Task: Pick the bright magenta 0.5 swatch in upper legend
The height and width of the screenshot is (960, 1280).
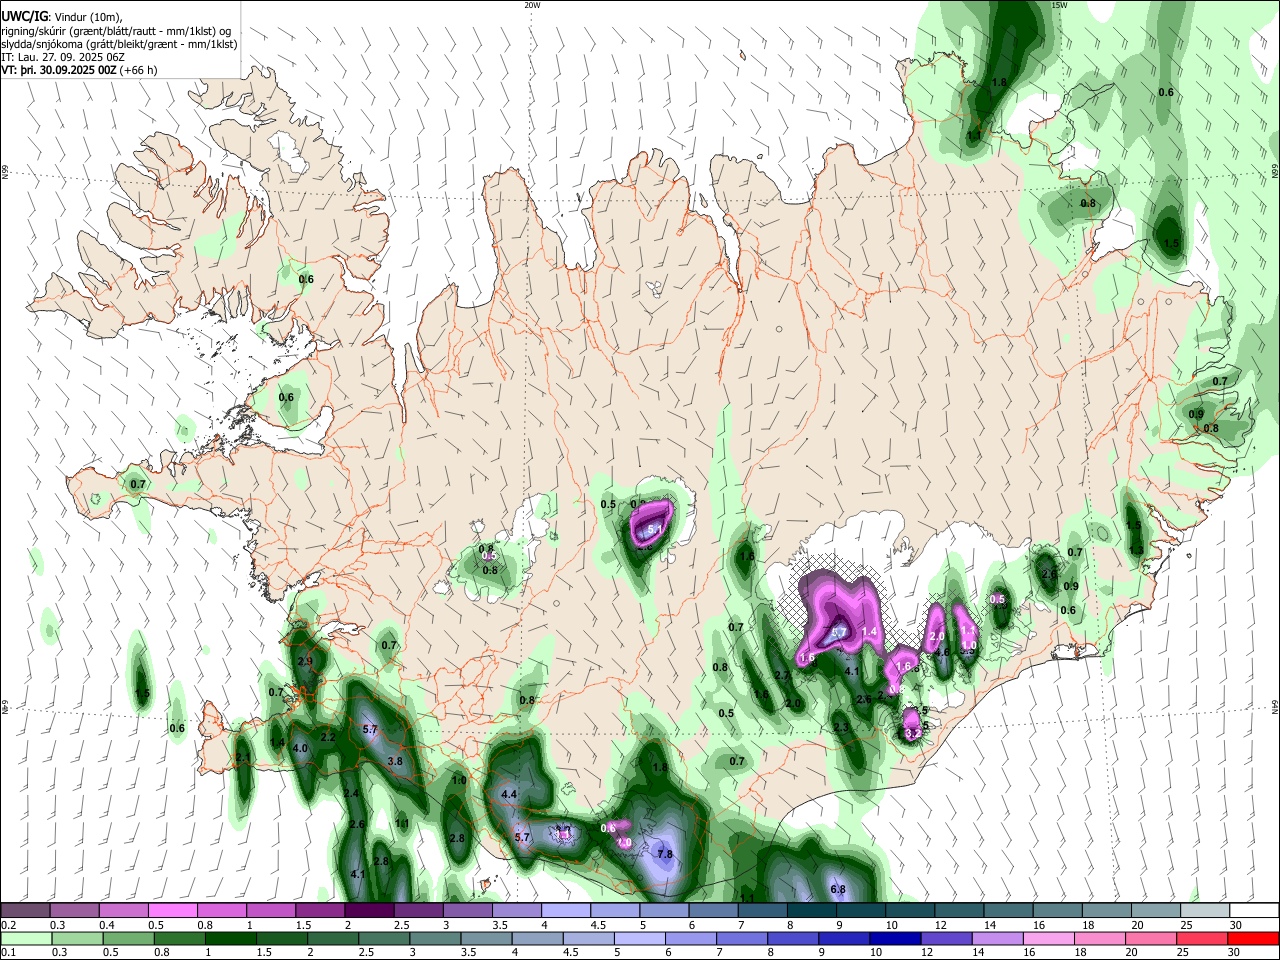Action: point(173,910)
